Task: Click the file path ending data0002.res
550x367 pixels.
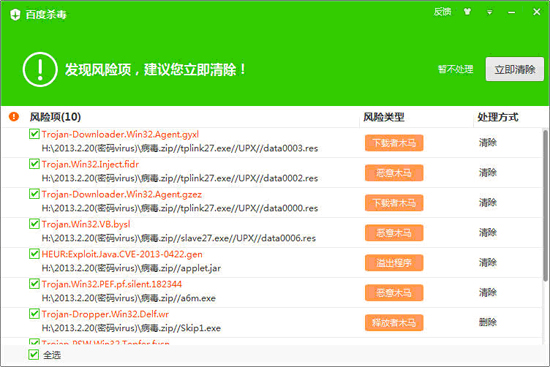Action: tap(180, 178)
